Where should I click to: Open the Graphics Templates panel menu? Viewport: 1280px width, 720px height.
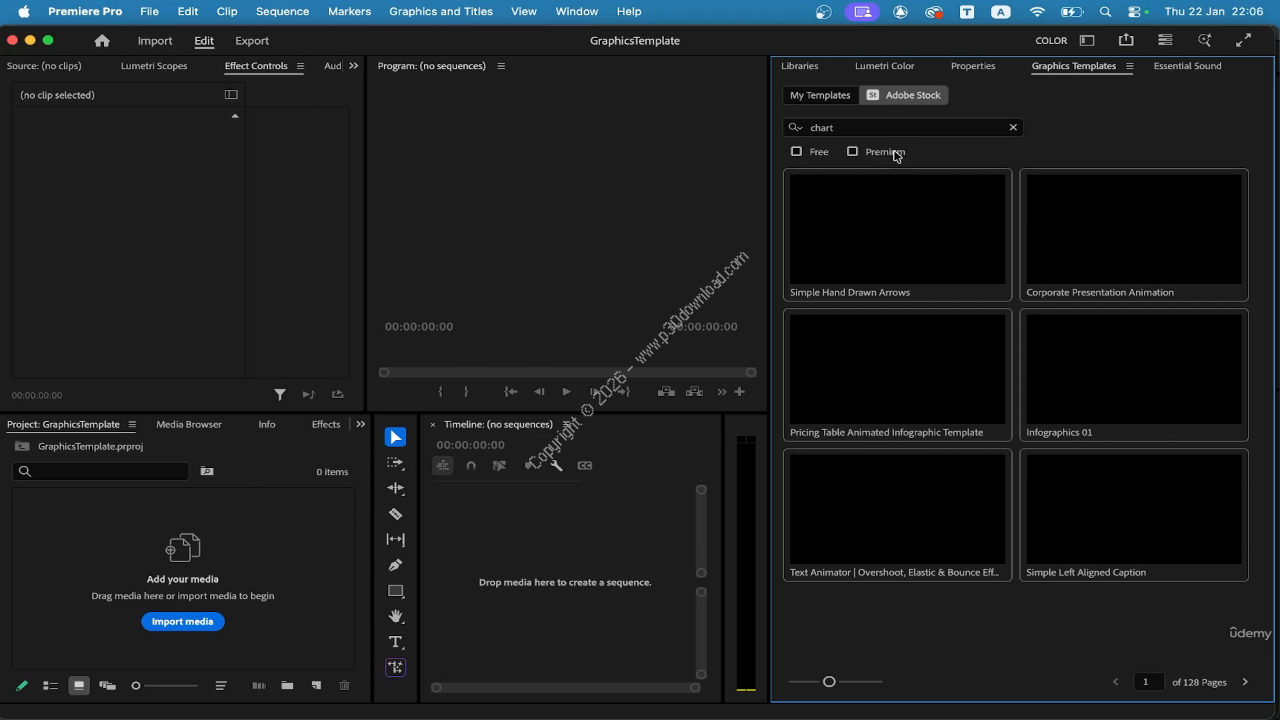pyautogui.click(x=1129, y=66)
